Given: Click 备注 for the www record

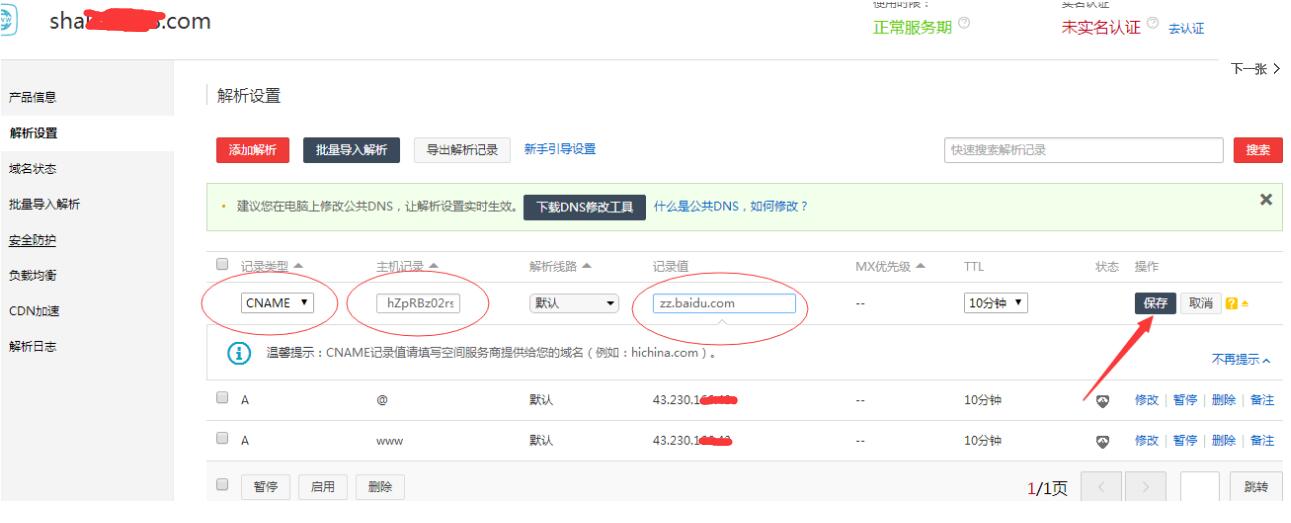Looking at the screenshot, I should point(1262,441).
